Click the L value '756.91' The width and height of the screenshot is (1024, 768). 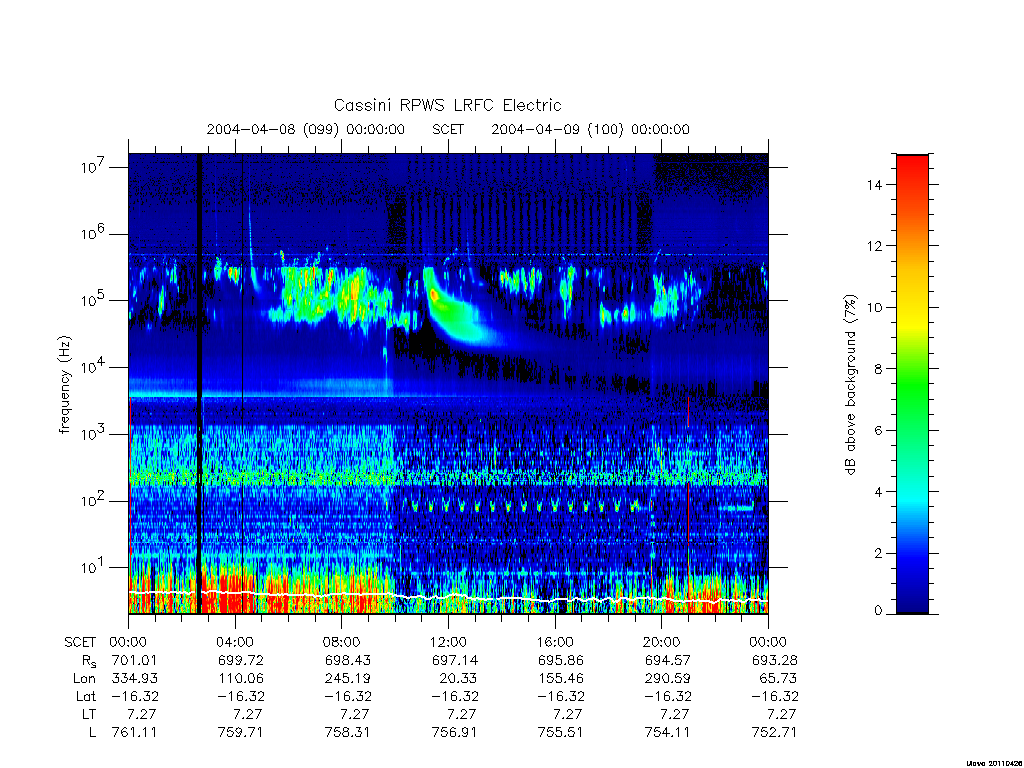pos(455,733)
